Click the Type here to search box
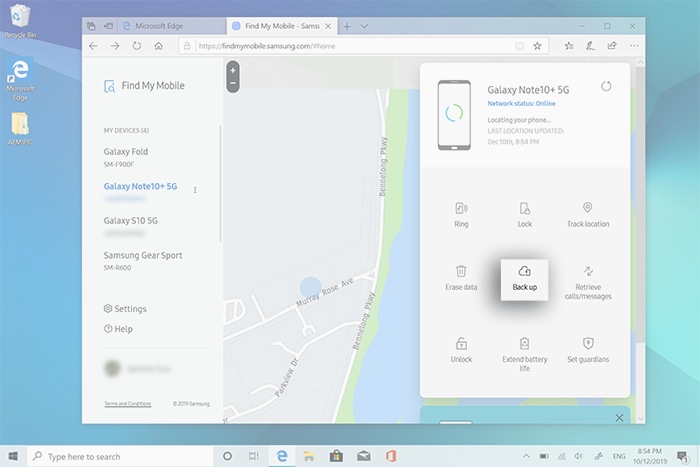Image resolution: width=700 pixels, height=467 pixels. pos(121,456)
